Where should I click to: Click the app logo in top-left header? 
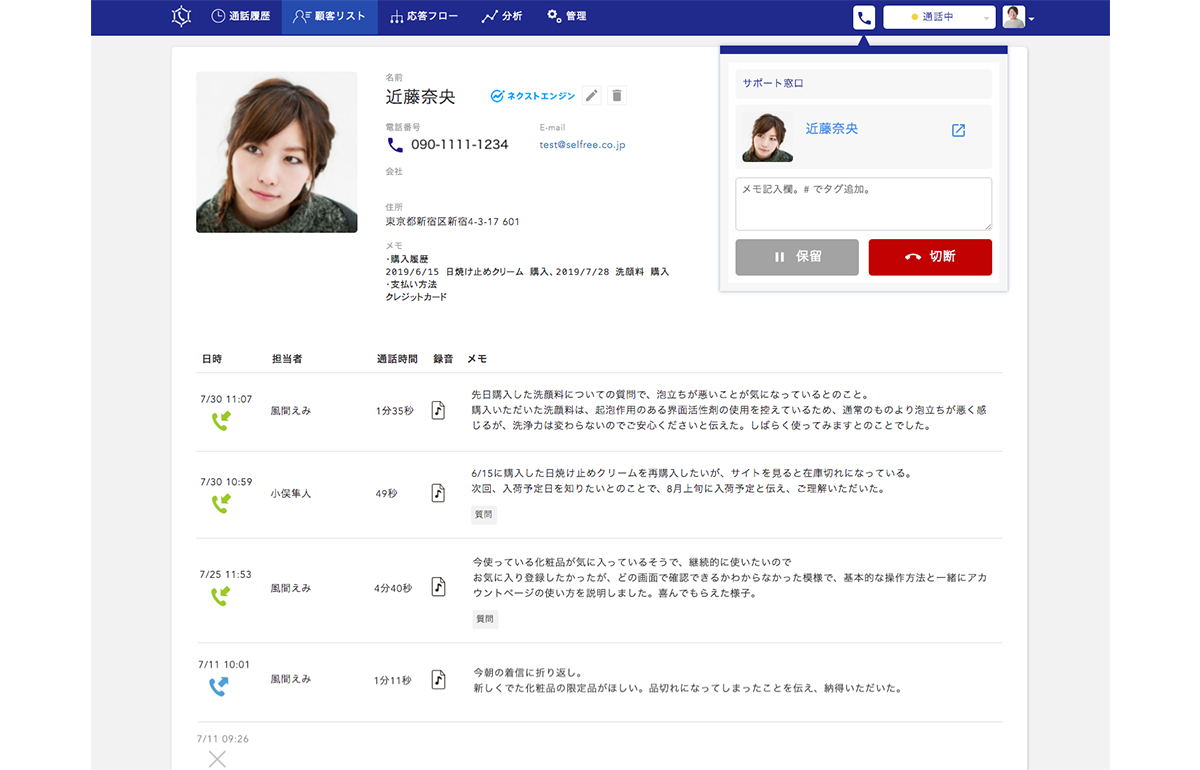(180, 17)
